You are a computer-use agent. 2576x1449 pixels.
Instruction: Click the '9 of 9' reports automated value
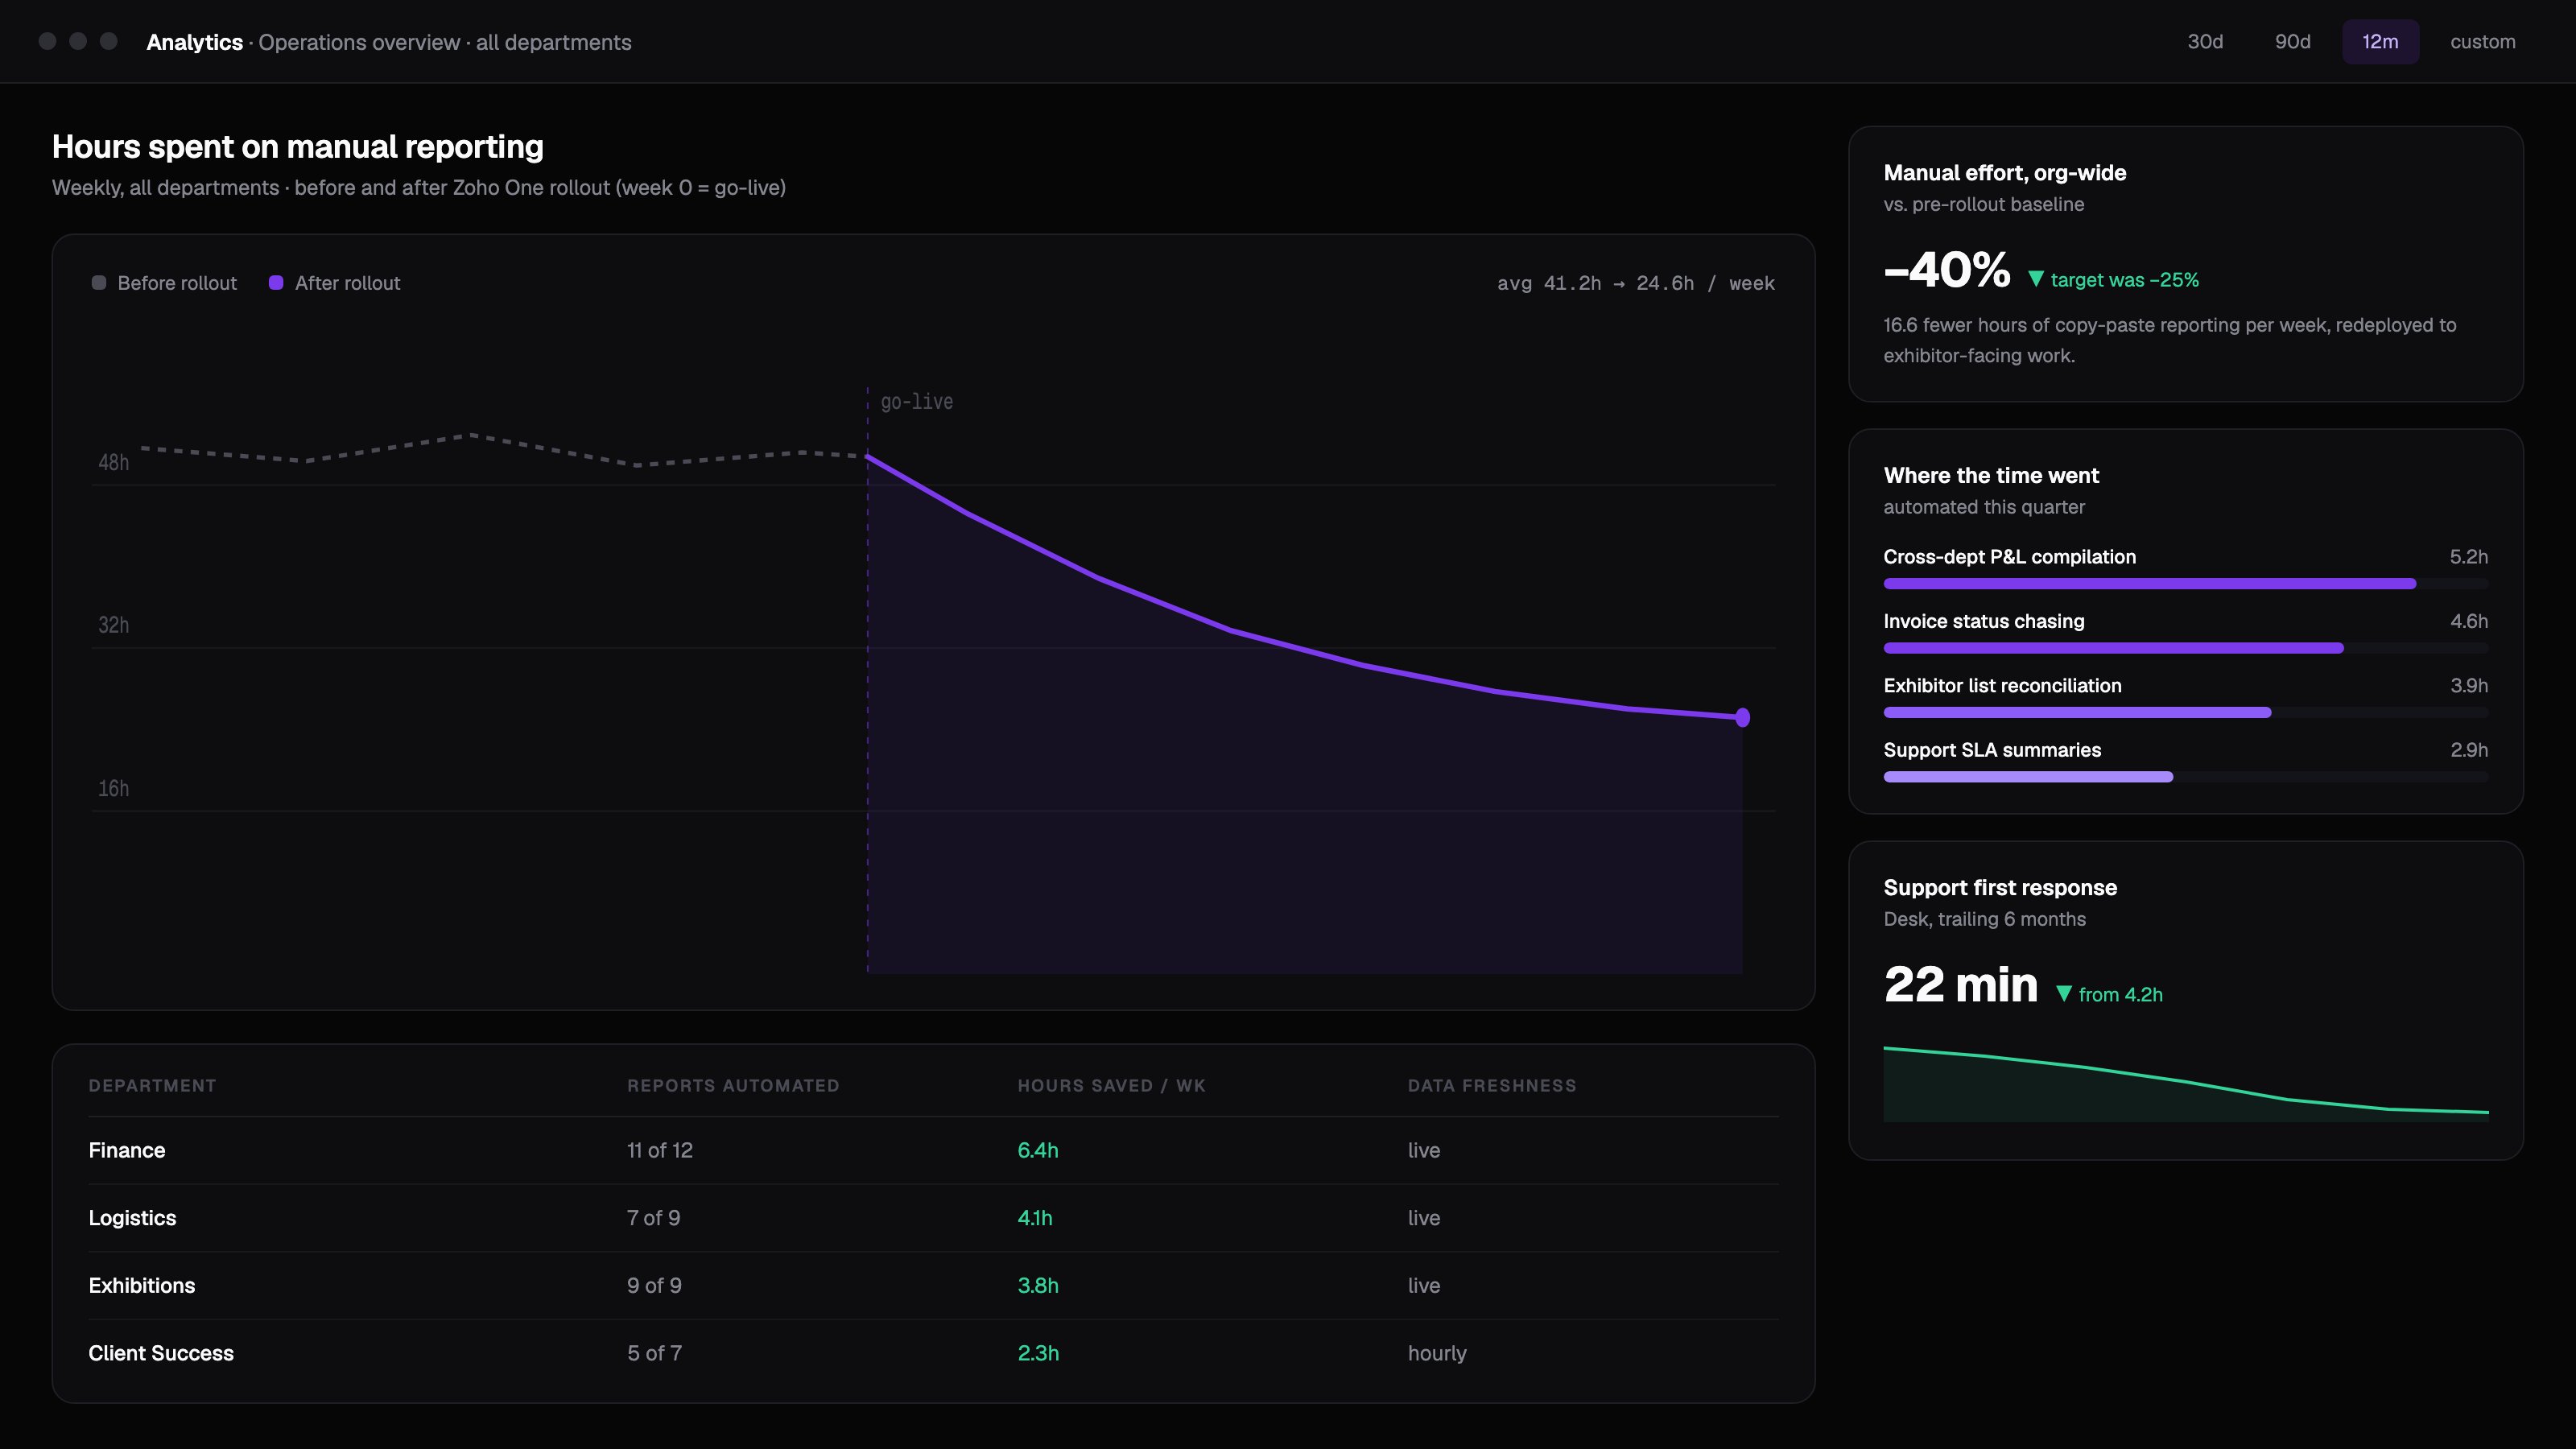654,1286
